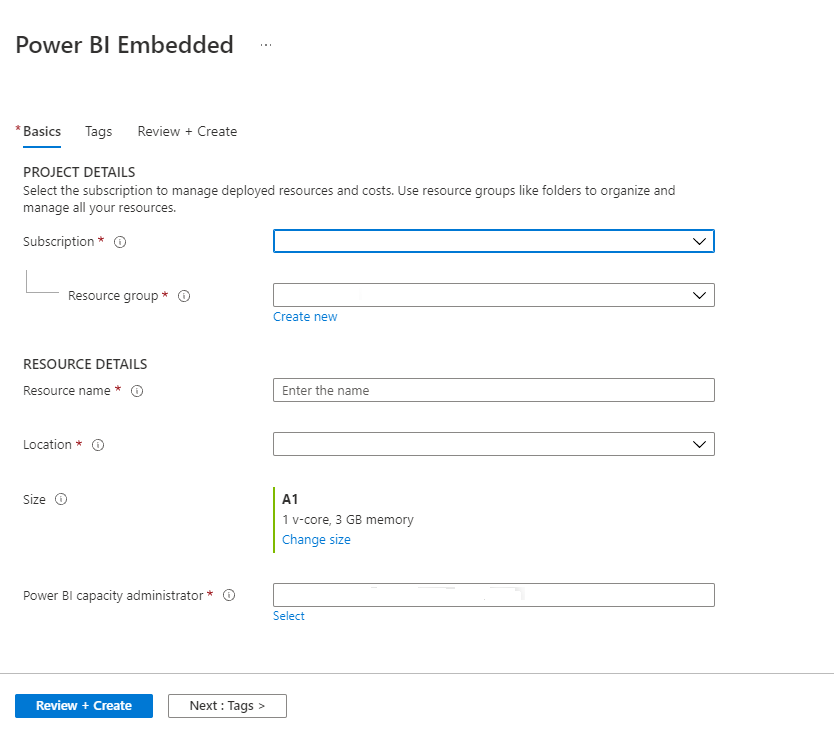Select the Basics tab
The width and height of the screenshot is (834, 732).
click(41, 131)
